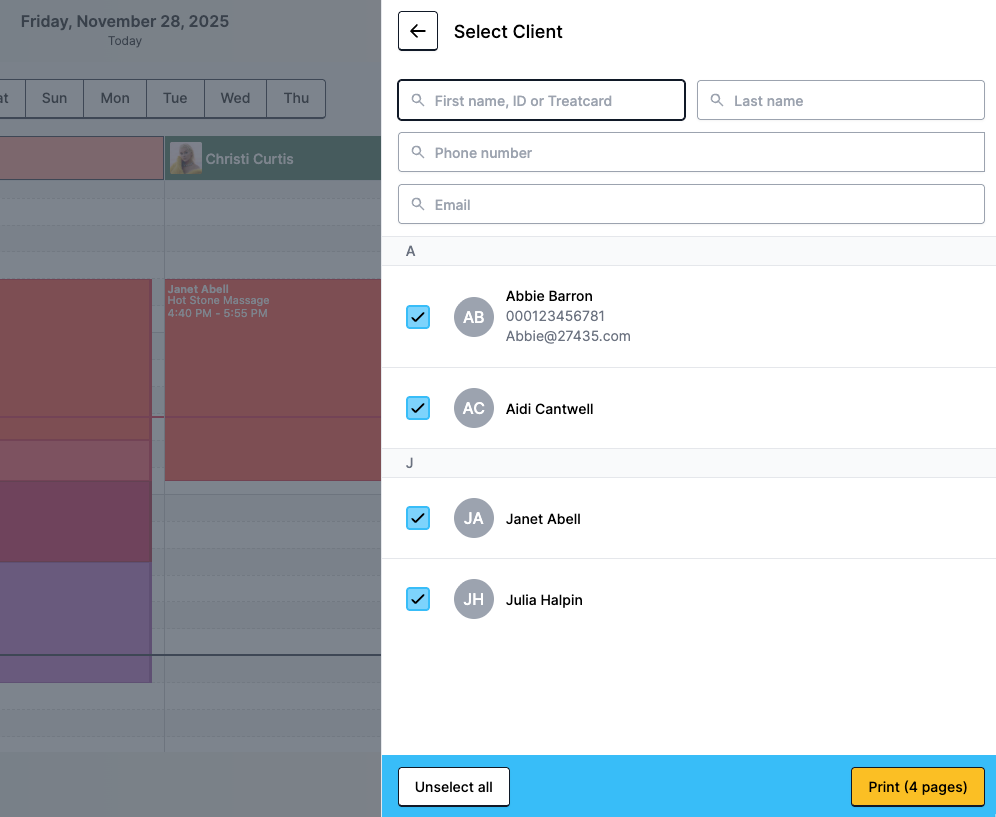Click the back arrow button
The image size is (996, 817).
click(418, 31)
